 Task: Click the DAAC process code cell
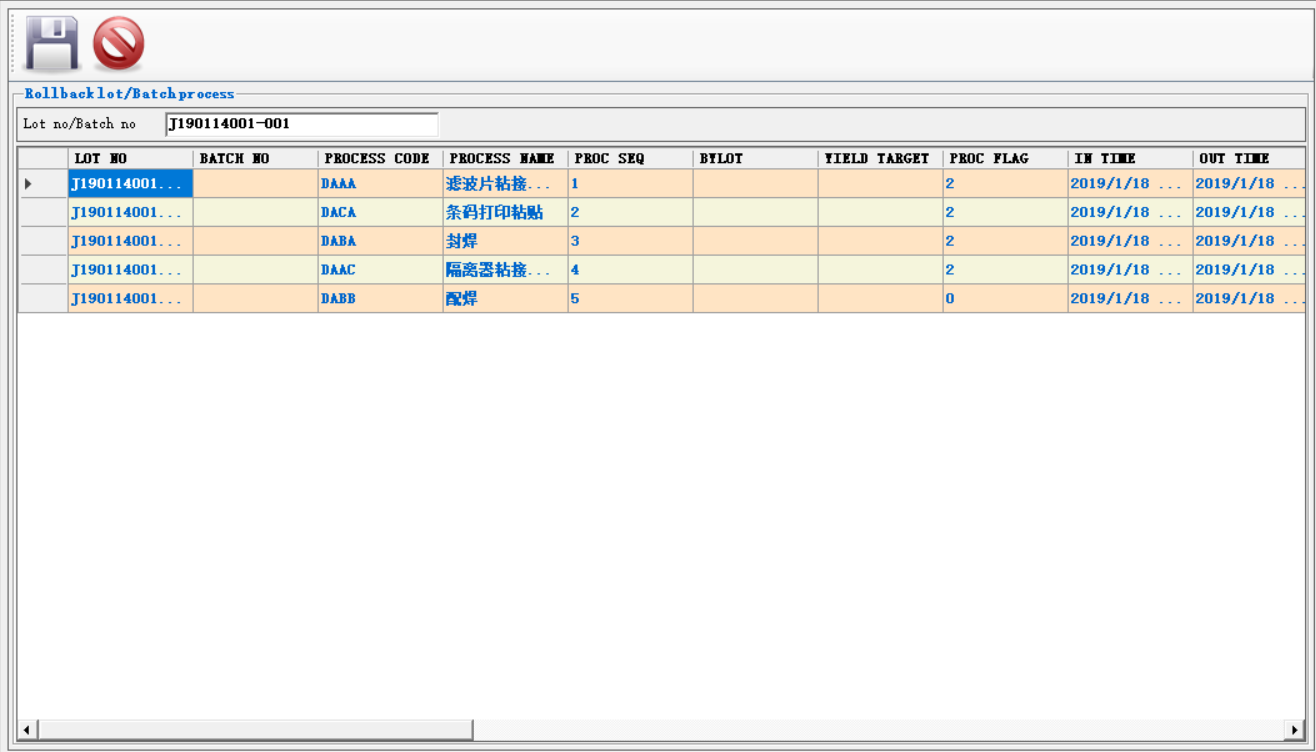[380, 270]
